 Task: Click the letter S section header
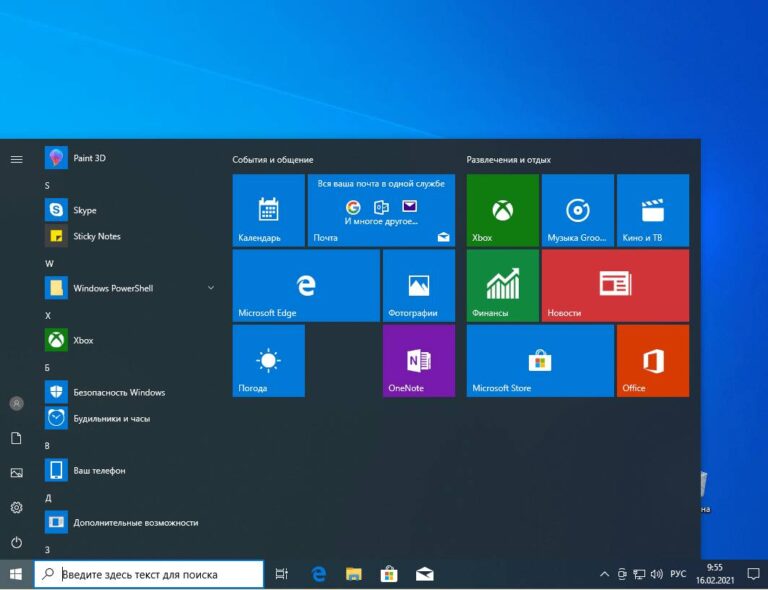tap(48, 186)
